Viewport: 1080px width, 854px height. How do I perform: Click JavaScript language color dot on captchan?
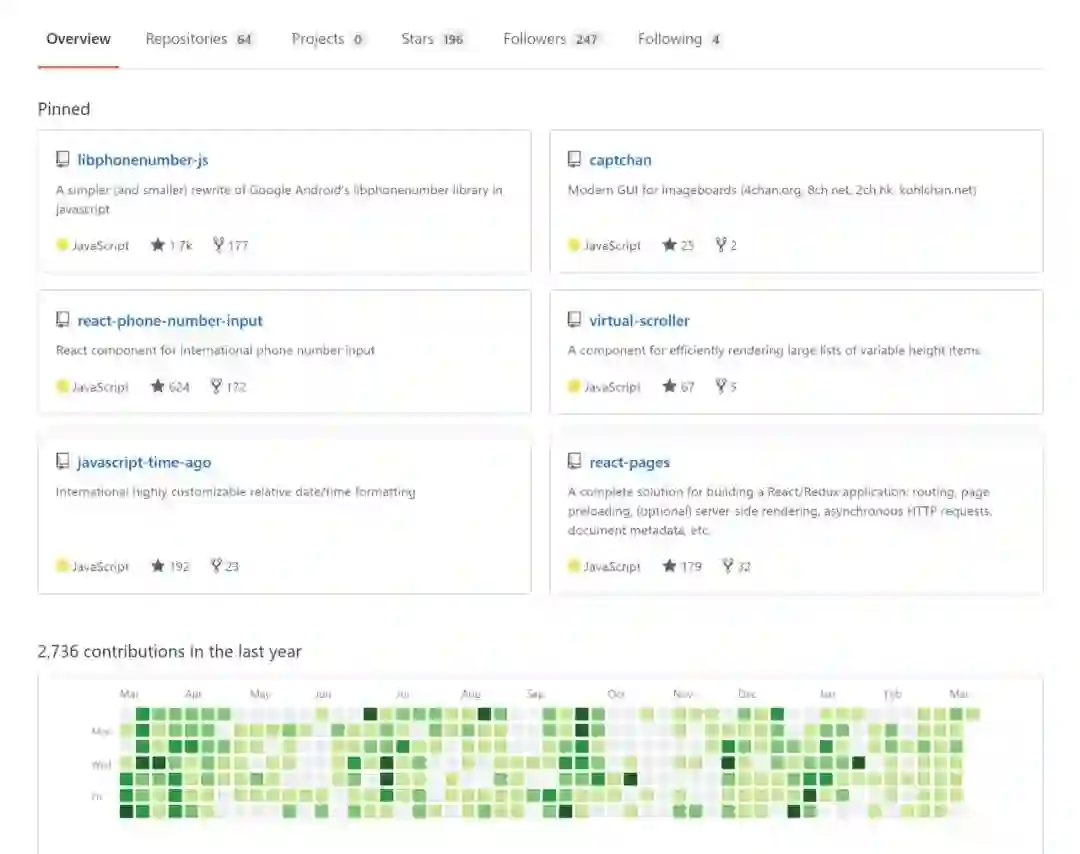click(x=574, y=245)
